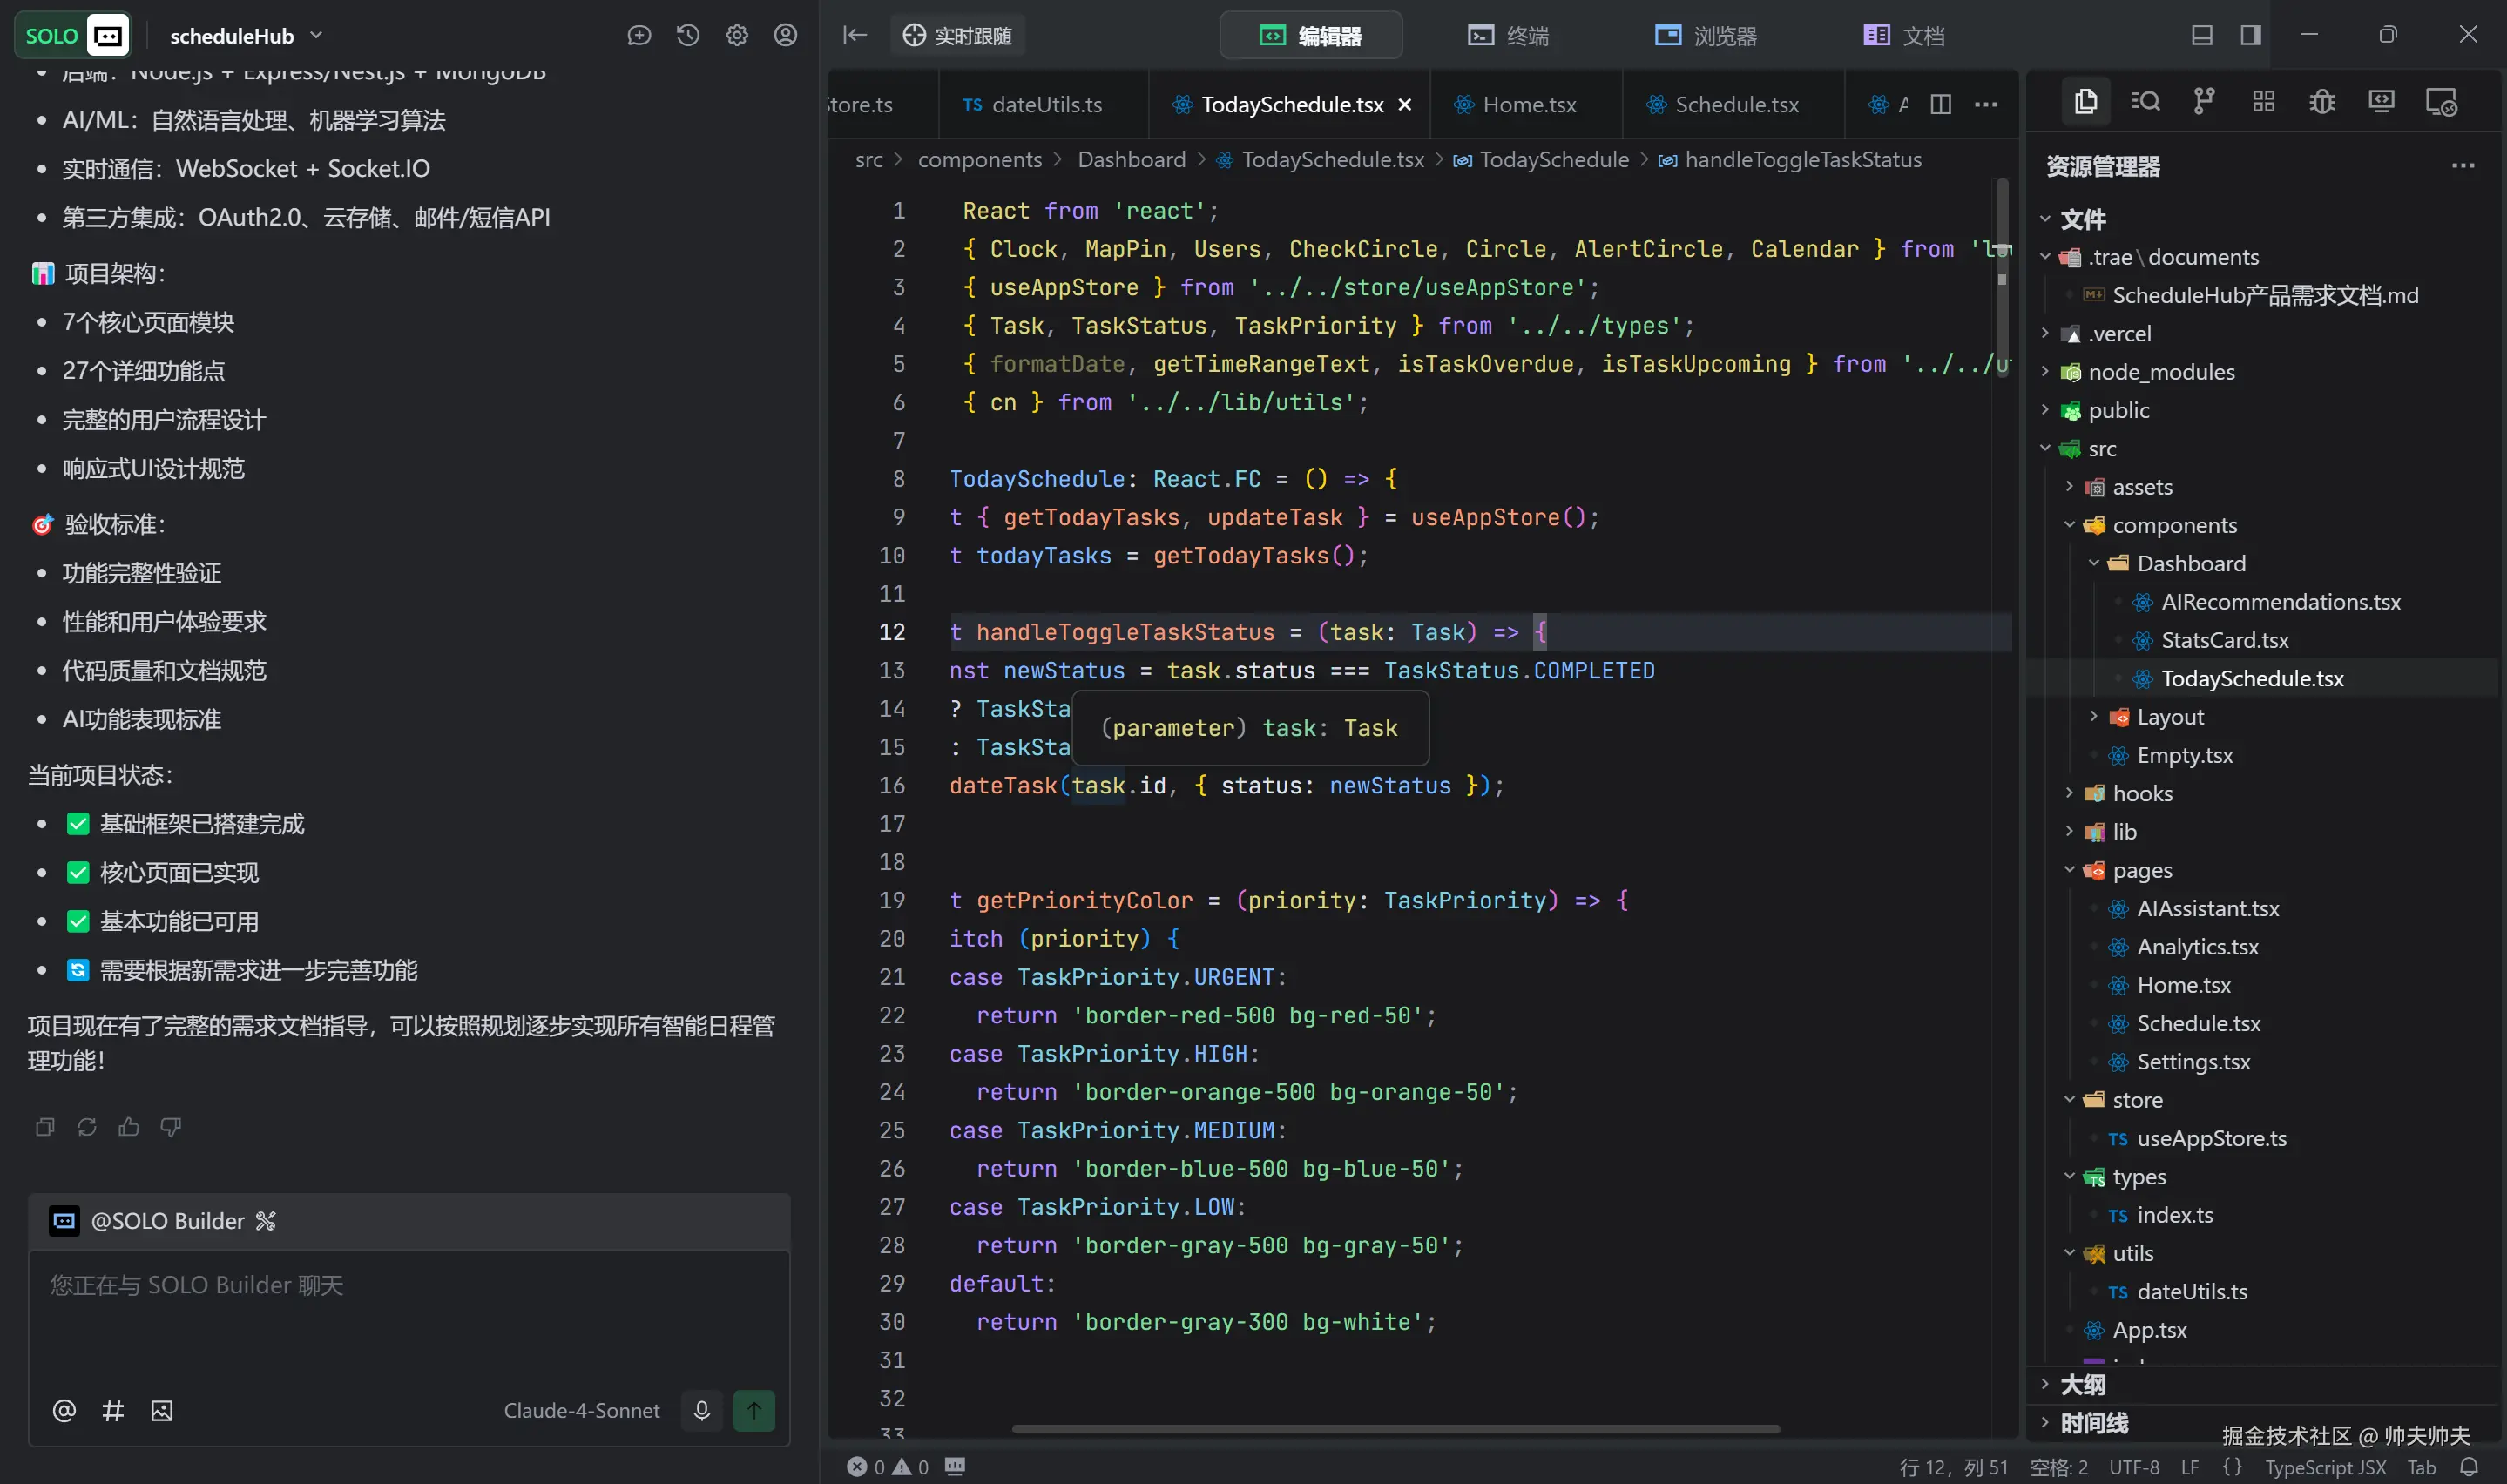2507x1484 pixels.
Task: Toggle the 实时跟随 follow mode button
Action: [x=958, y=36]
